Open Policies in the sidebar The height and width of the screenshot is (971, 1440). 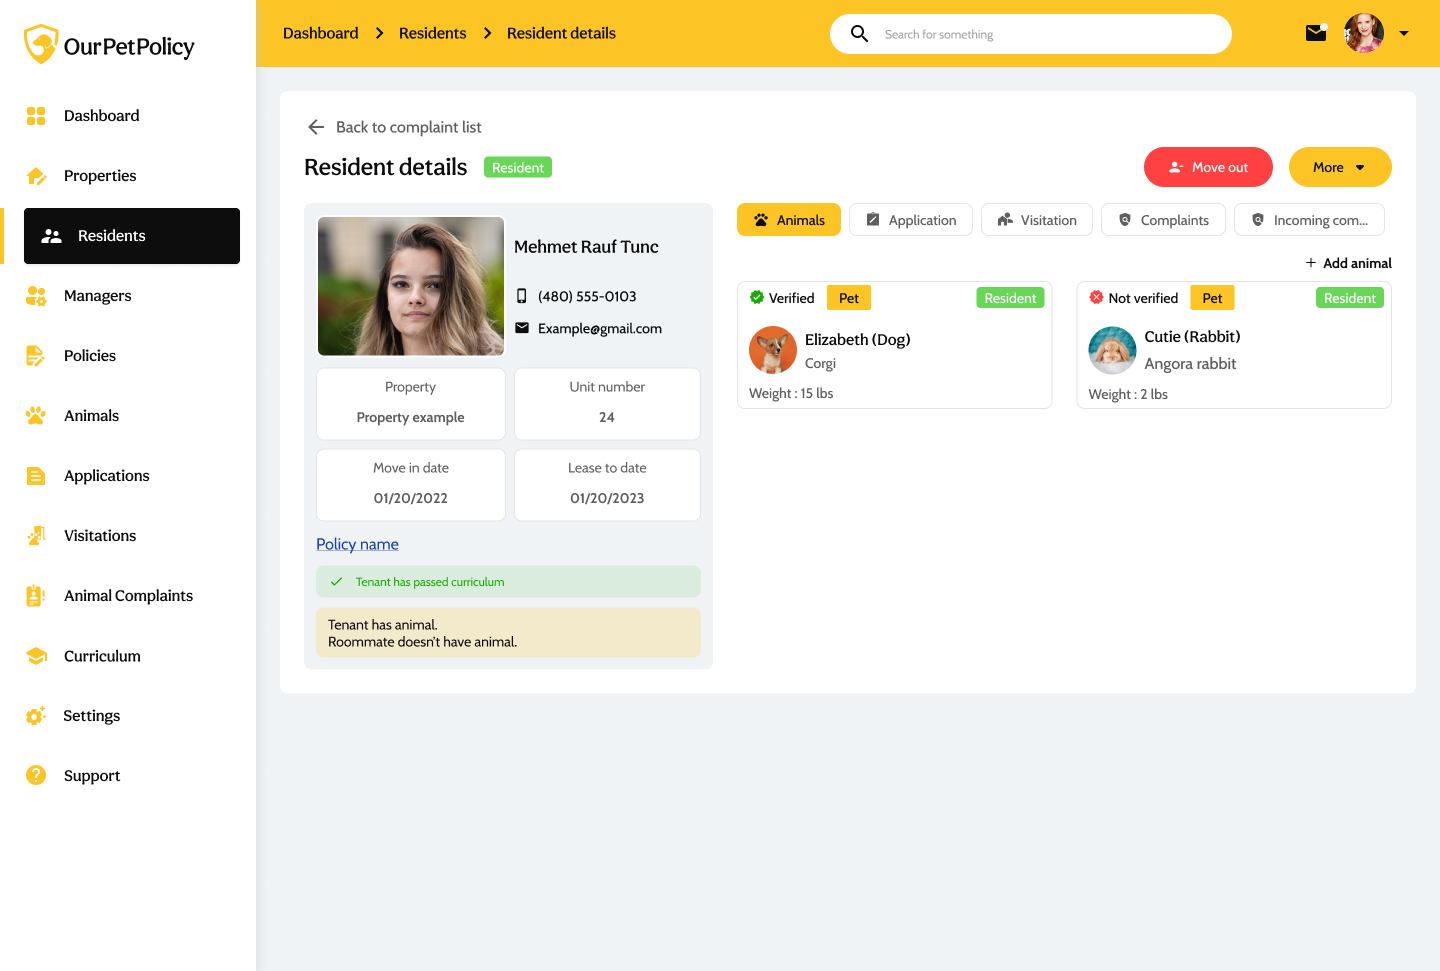click(90, 356)
